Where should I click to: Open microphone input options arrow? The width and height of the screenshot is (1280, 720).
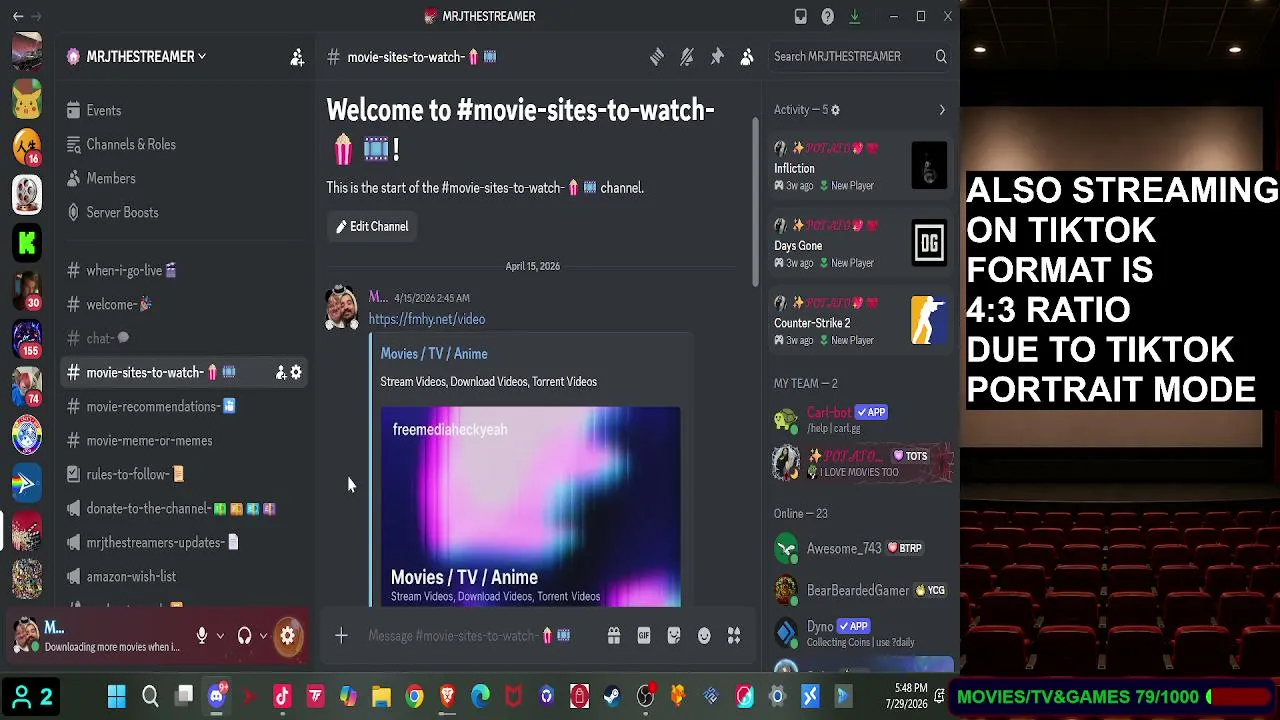pos(220,636)
